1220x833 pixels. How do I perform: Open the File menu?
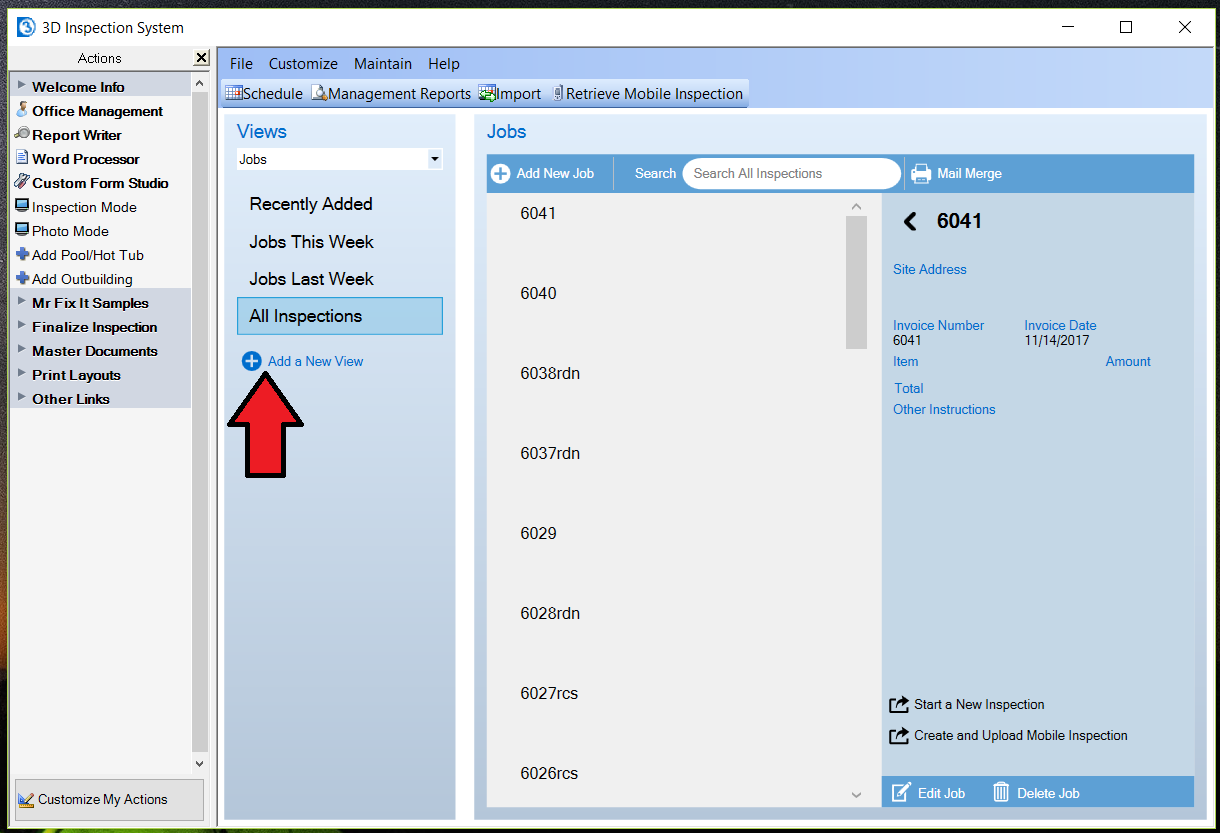(241, 63)
